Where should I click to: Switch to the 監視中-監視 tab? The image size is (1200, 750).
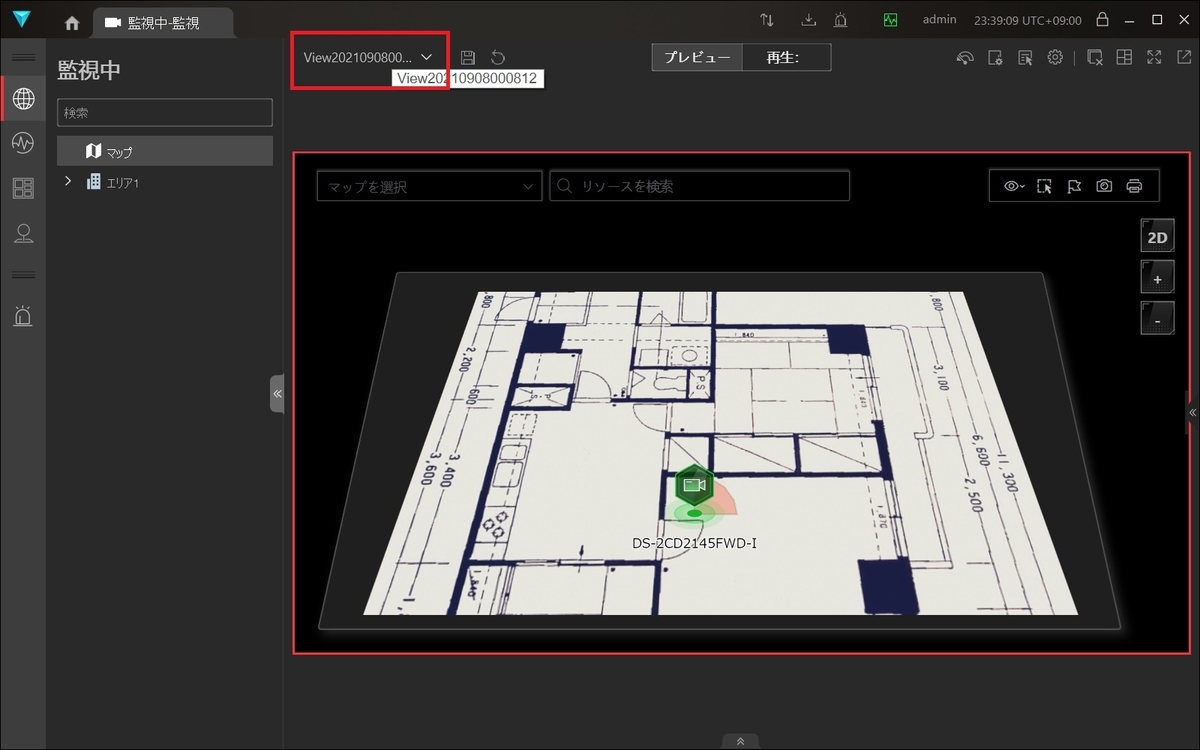click(163, 22)
